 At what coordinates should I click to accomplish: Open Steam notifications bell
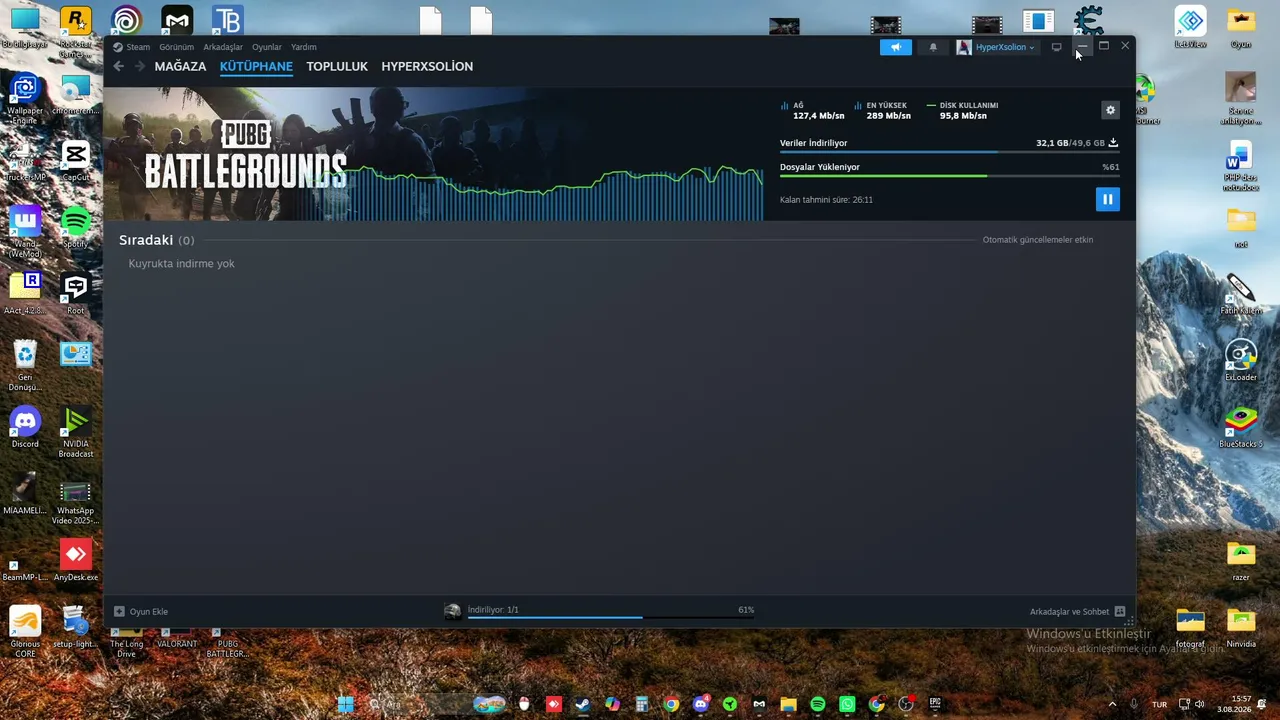pos(933,47)
